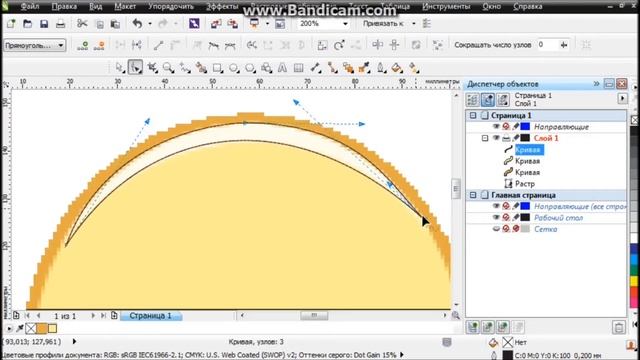640x360 pixels.
Task: Click the Delete nodes icon
Action: coord(99,45)
